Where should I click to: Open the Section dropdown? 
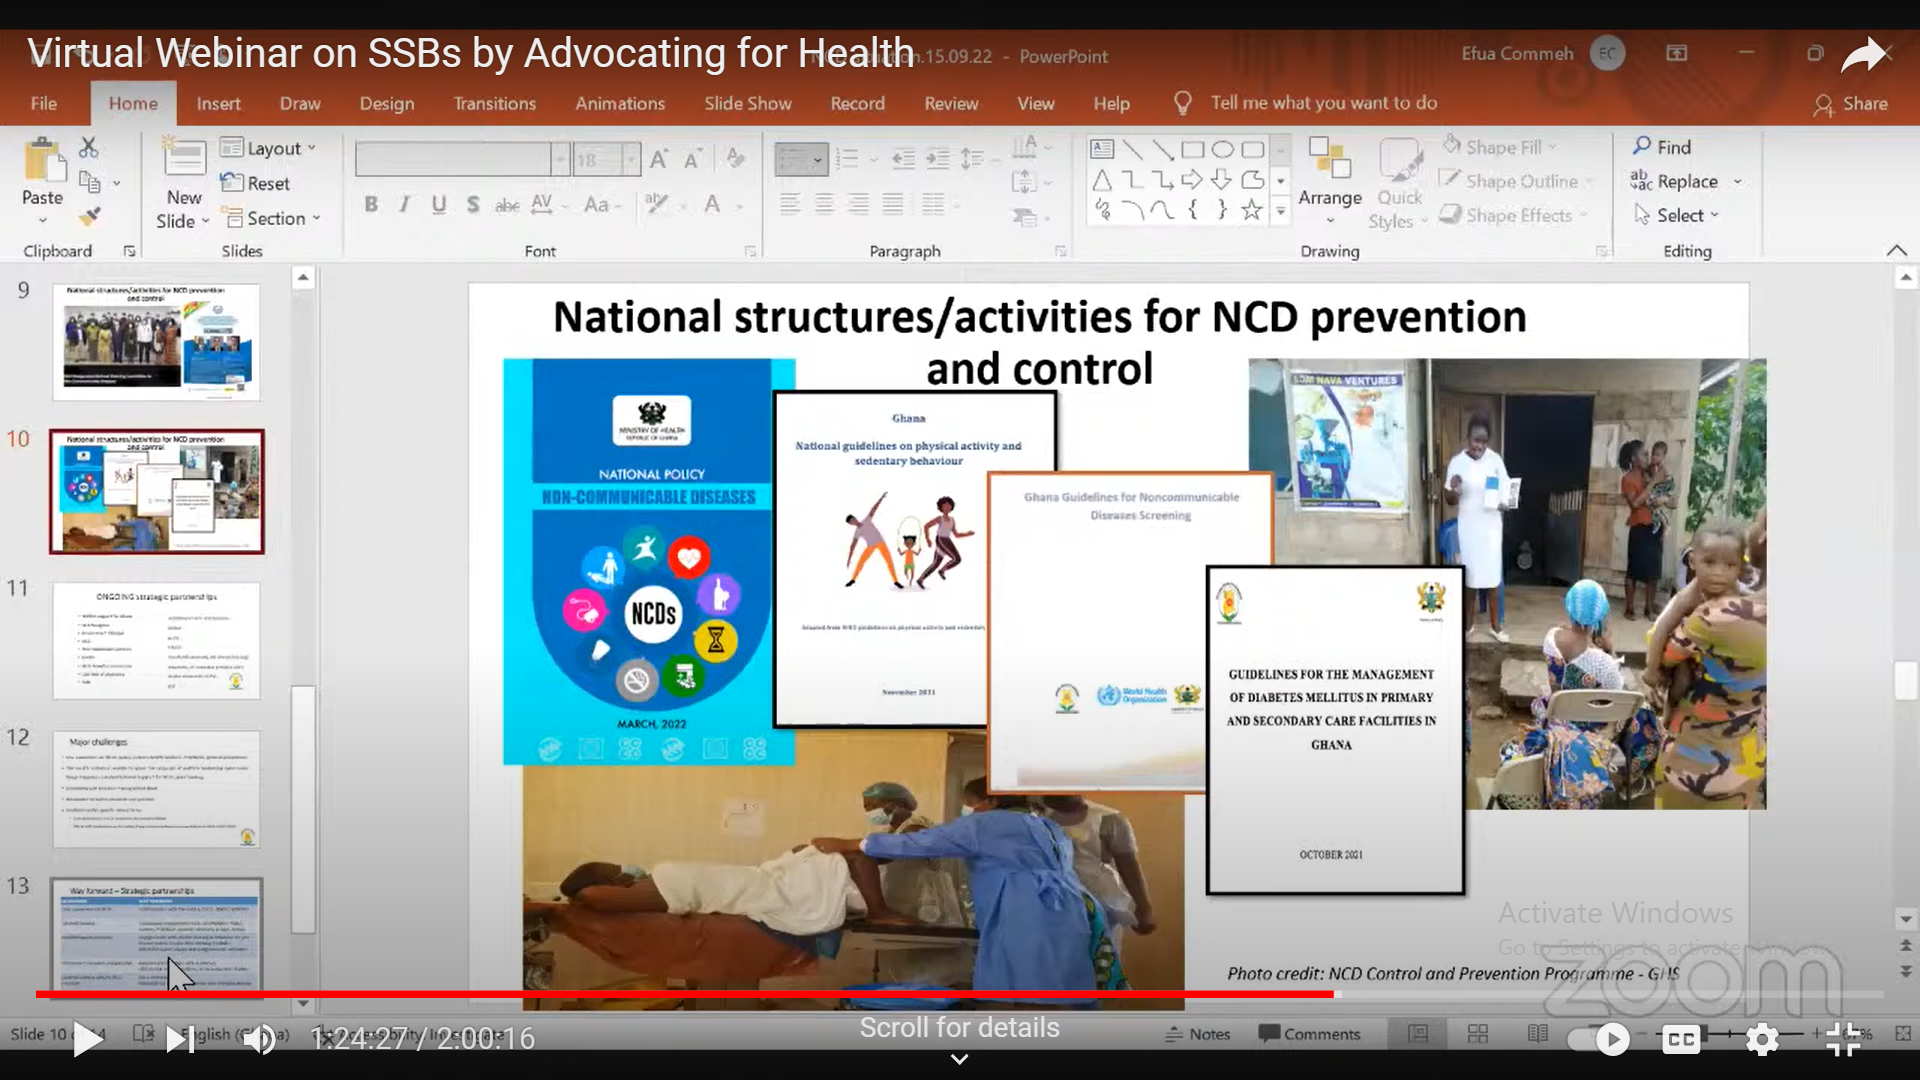click(x=272, y=218)
